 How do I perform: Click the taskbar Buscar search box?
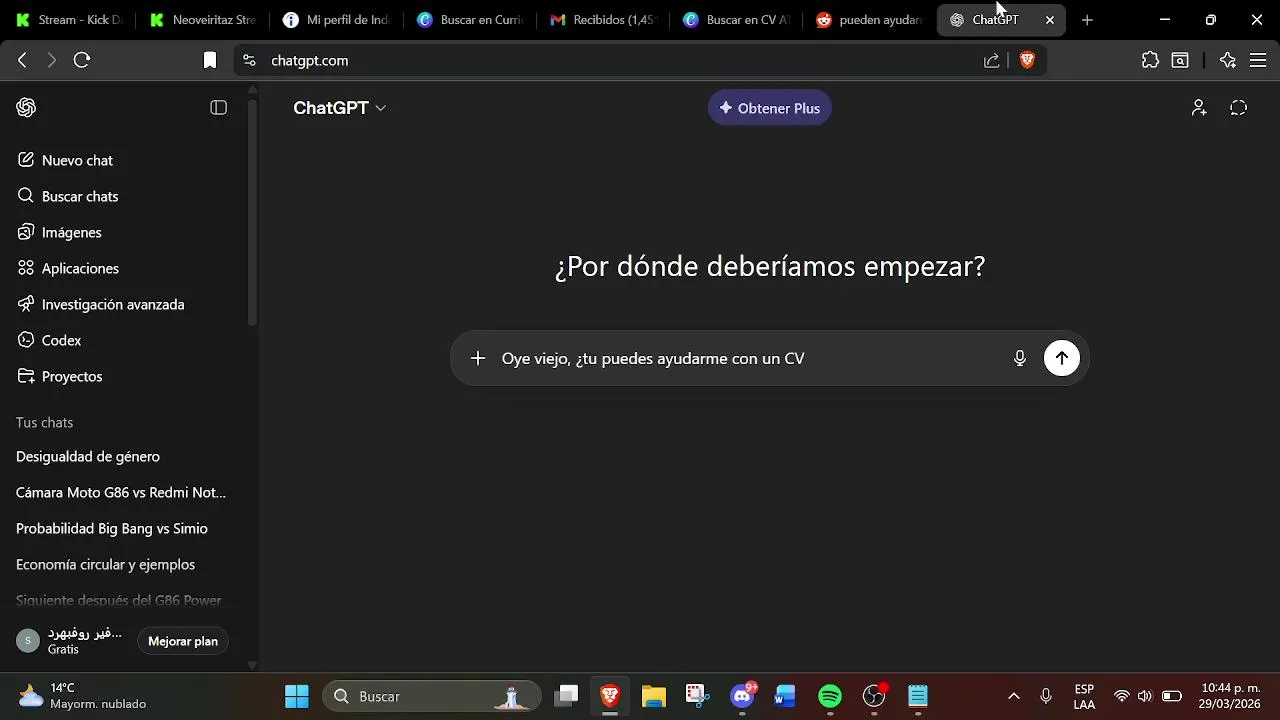pyautogui.click(x=432, y=696)
